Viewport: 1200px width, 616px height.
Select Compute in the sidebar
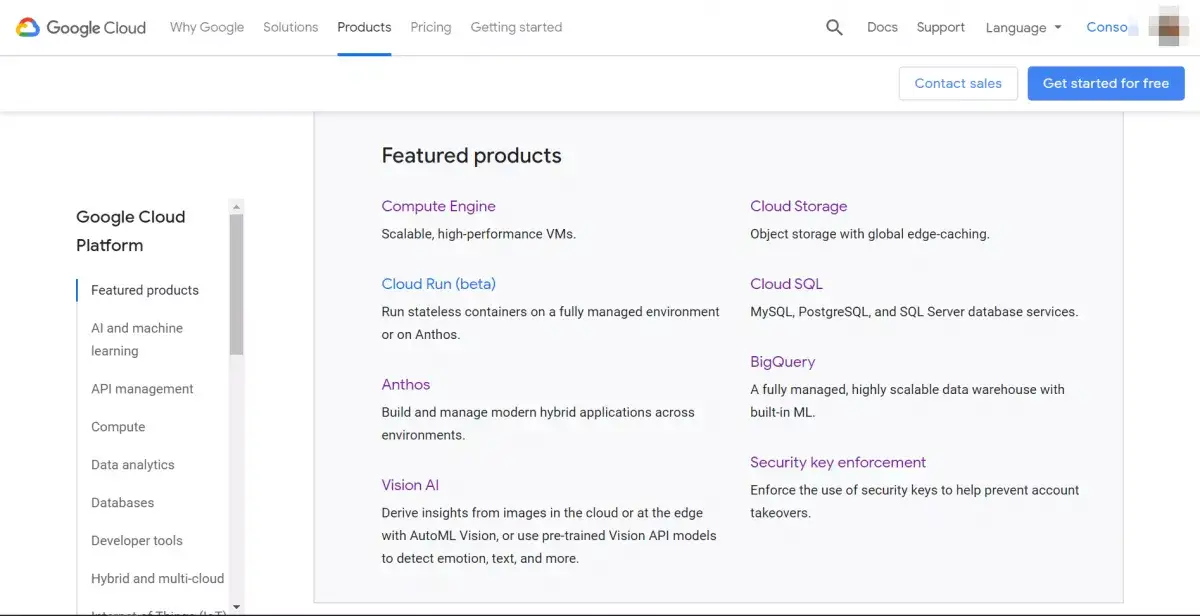pyautogui.click(x=118, y=427)
